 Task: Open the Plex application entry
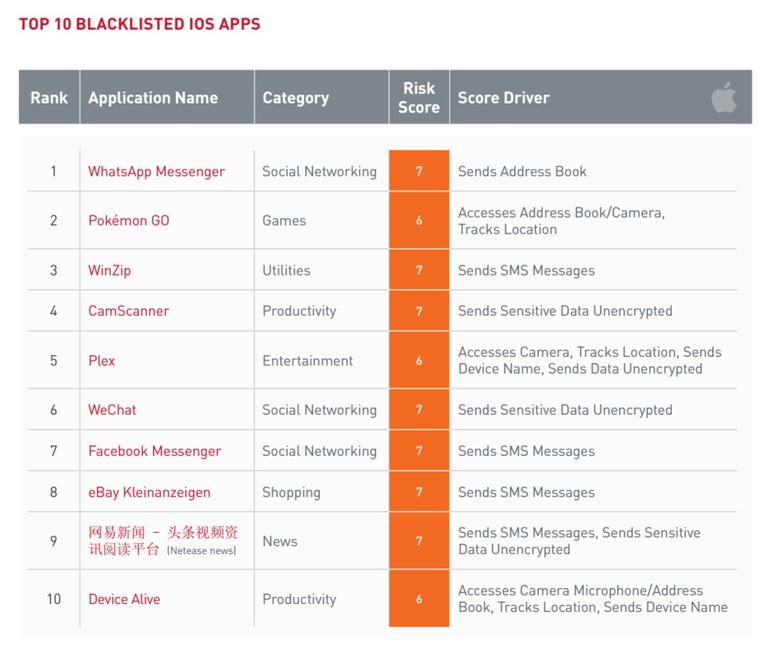(x=101, y=361)
